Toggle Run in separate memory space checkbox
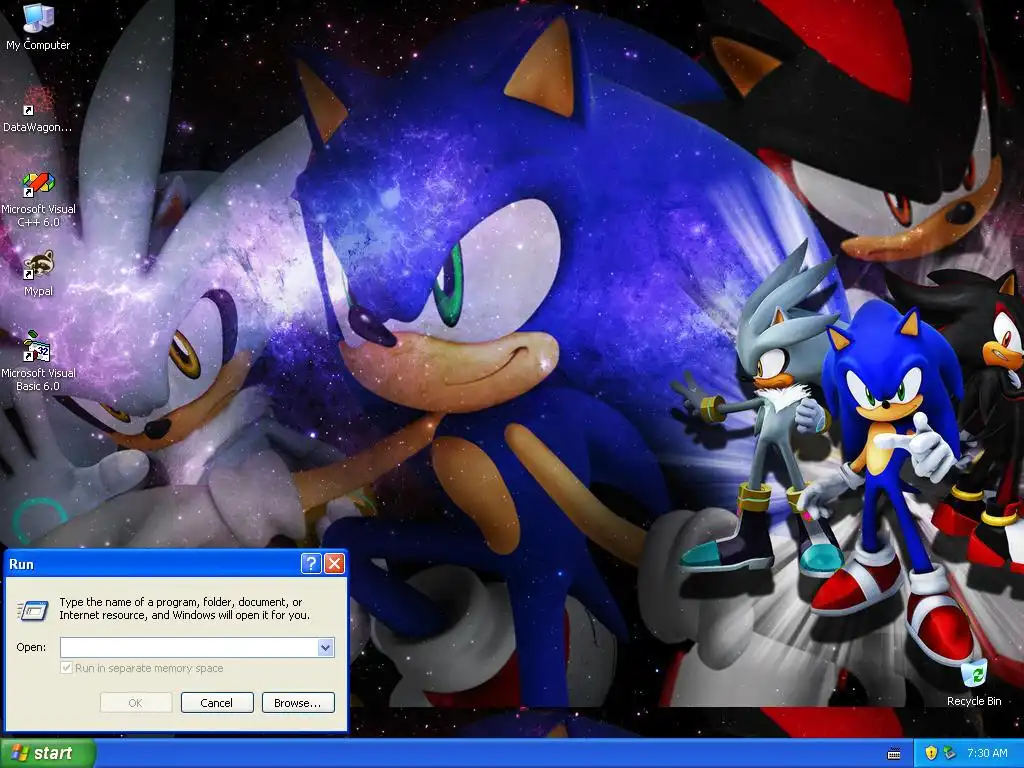The image size is (1024, 768). click(x=66, y=667)
